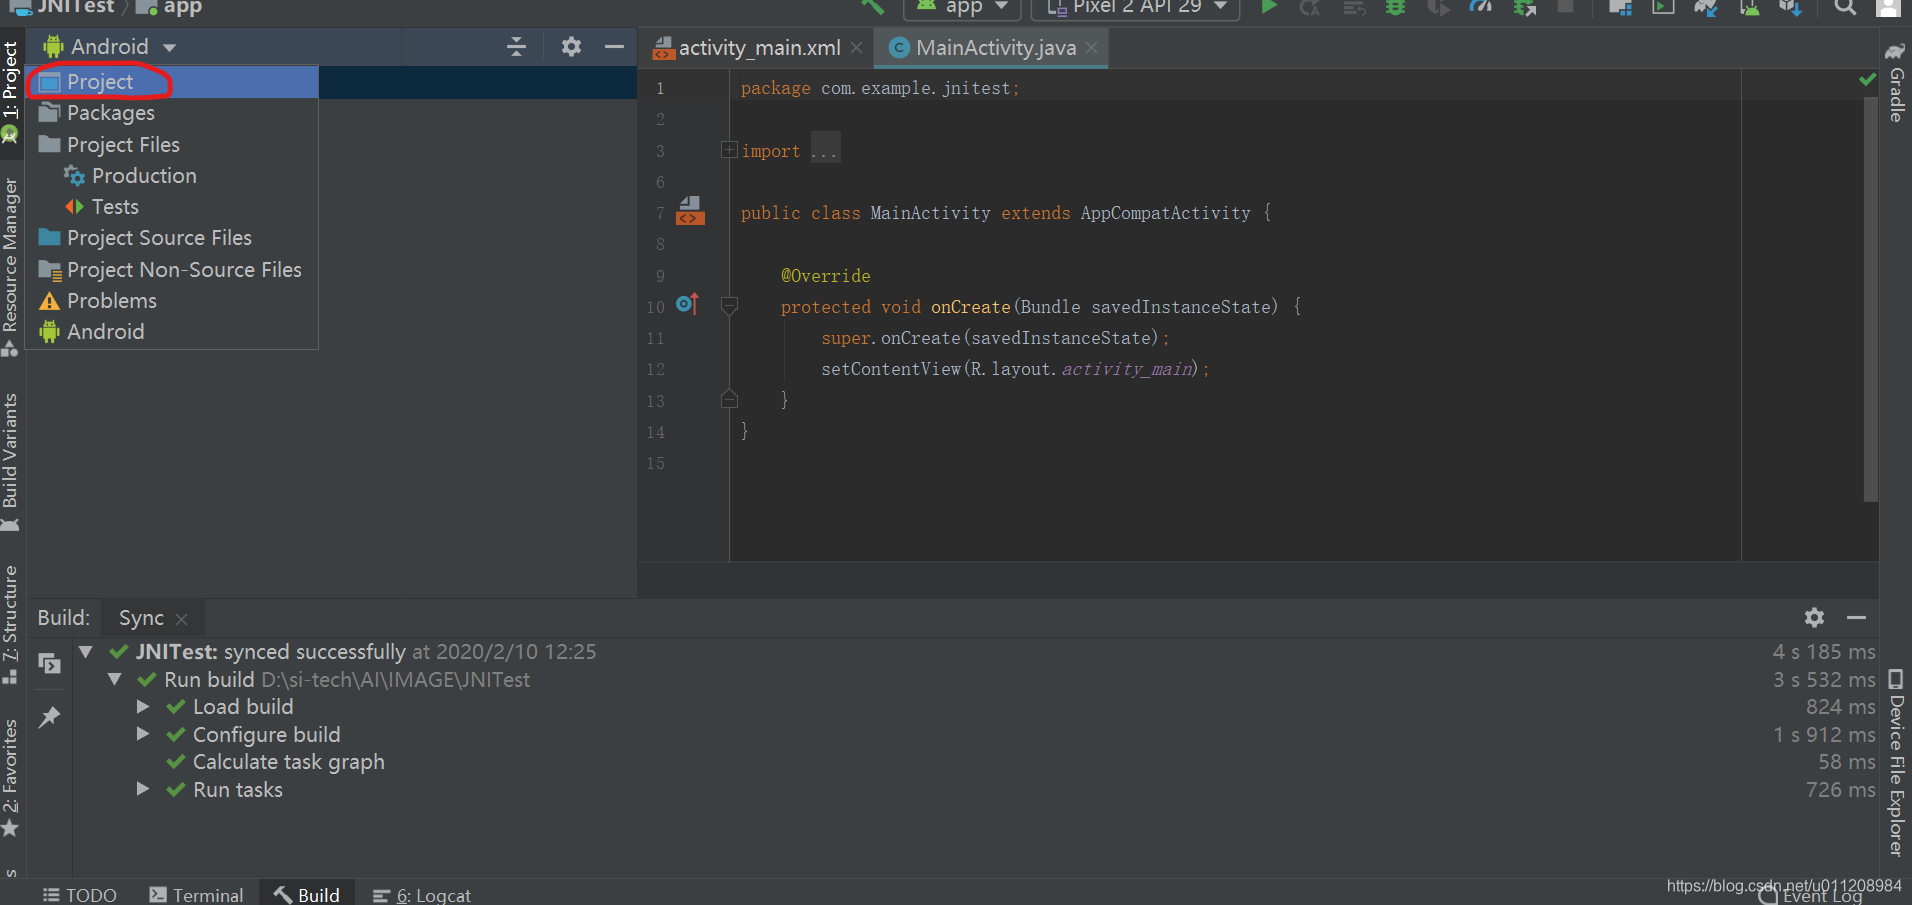
Task: Click the Make Project hammer icon
Action: coord(873,6)
